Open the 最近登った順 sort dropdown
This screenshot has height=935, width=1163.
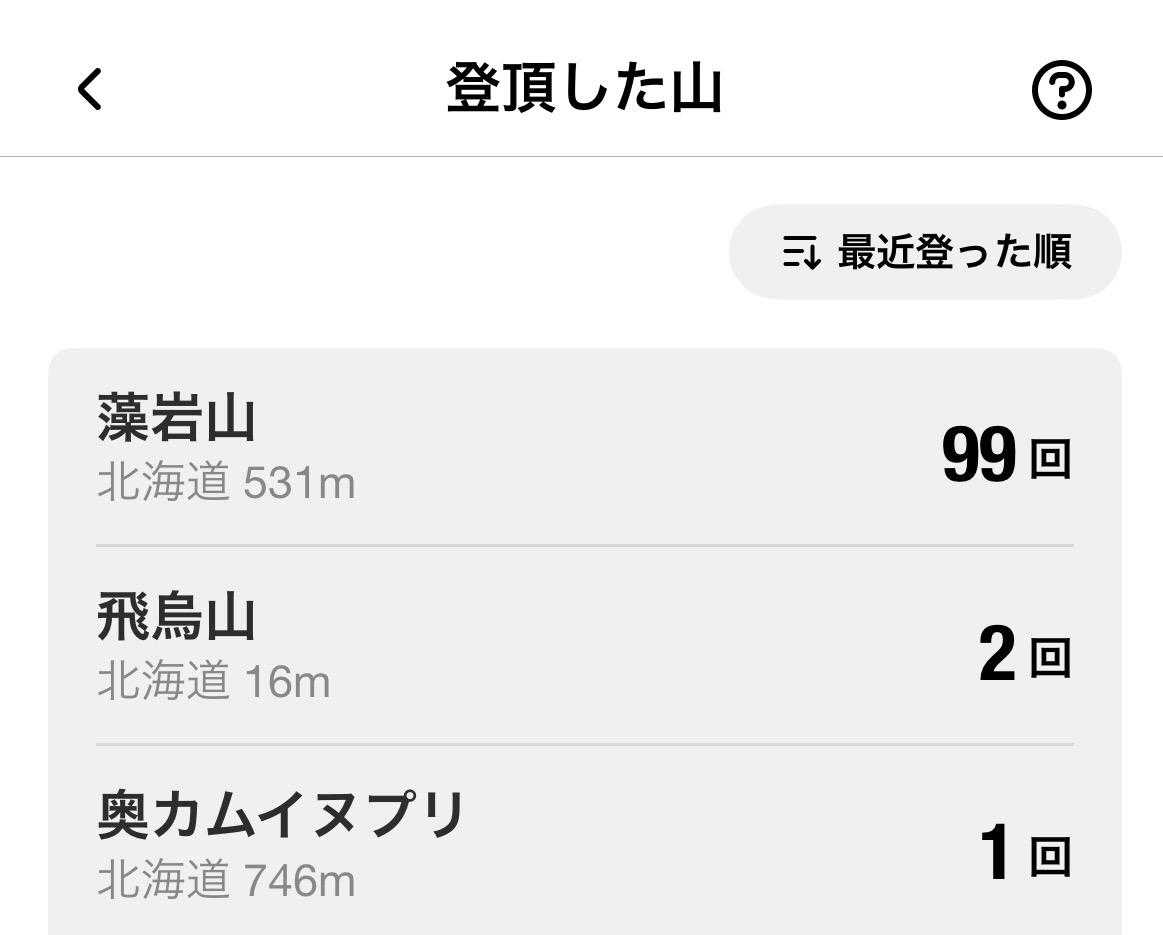pyautogui.click(x=925, y=252)
